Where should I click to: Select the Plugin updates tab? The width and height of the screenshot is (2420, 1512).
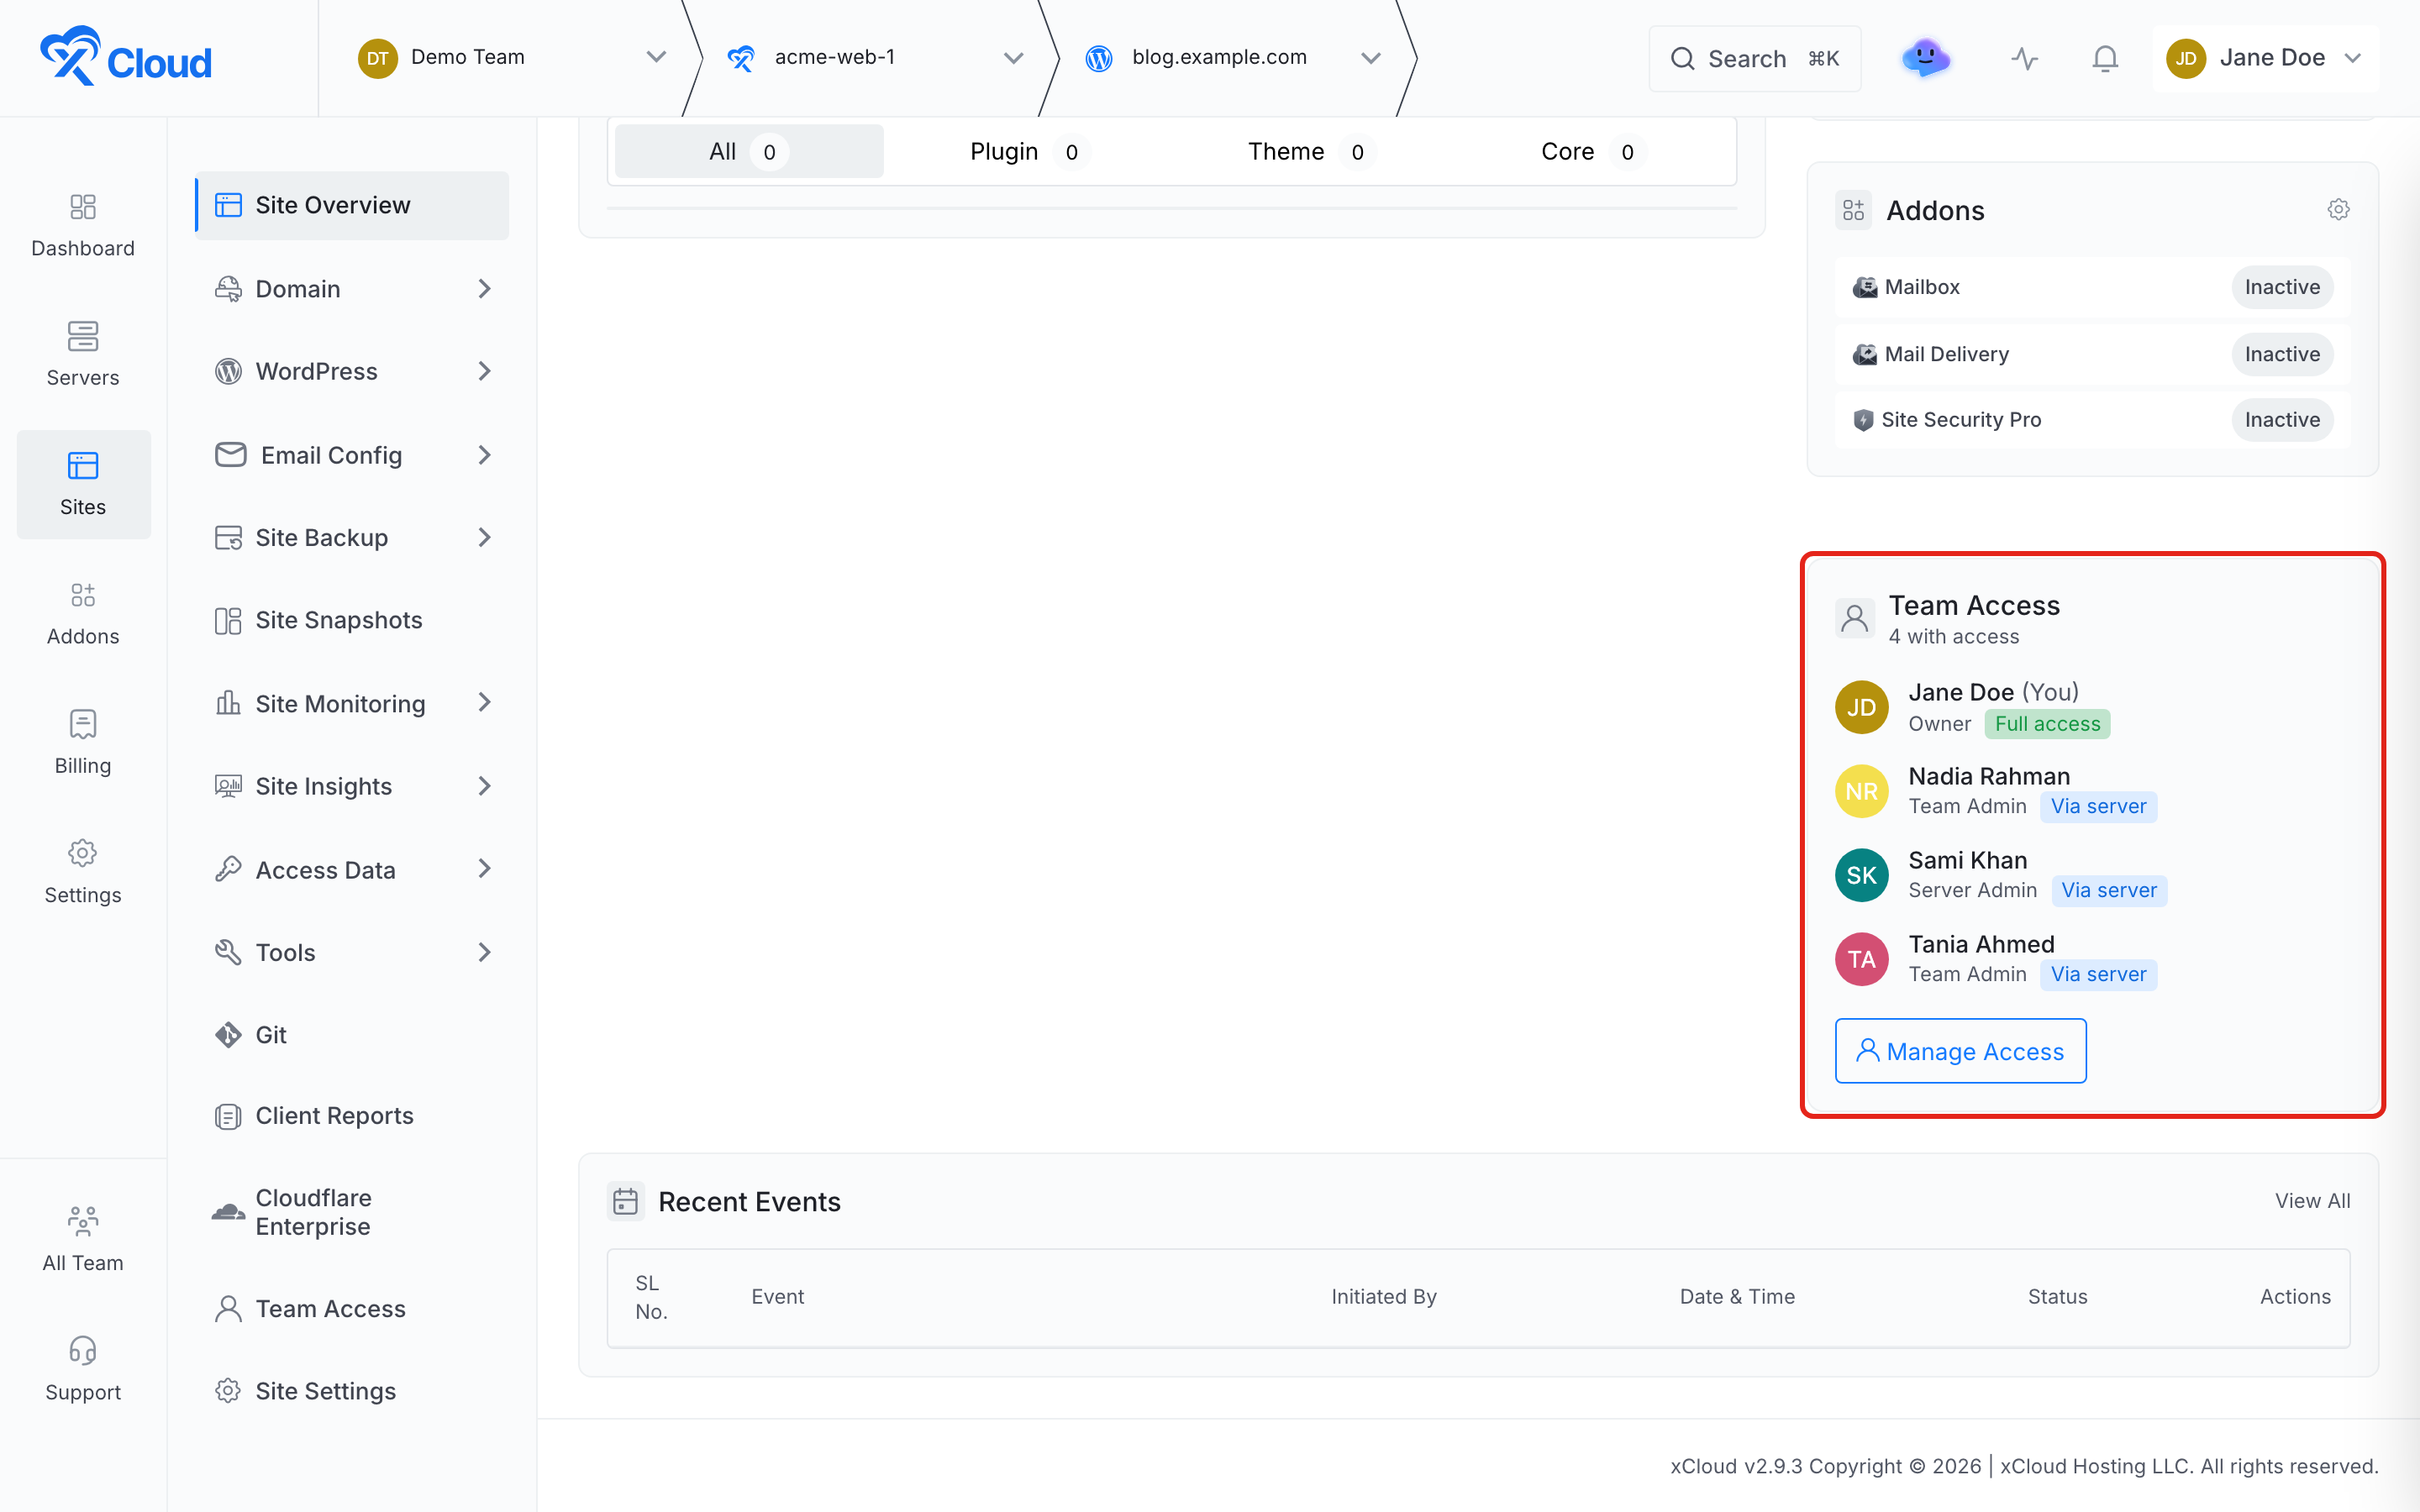coord(1029,151)
